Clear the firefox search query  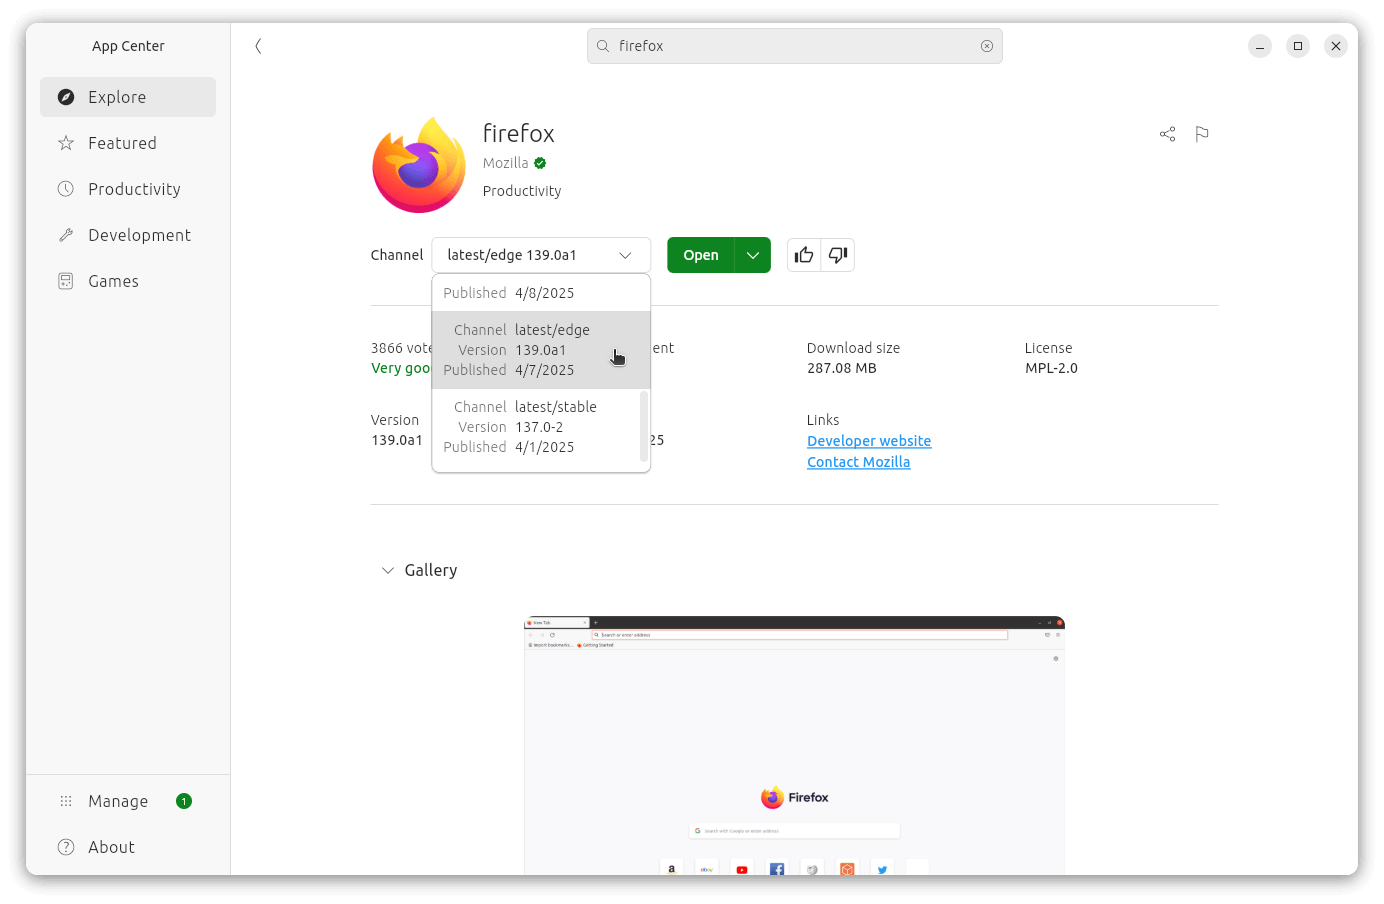(987, 45)
